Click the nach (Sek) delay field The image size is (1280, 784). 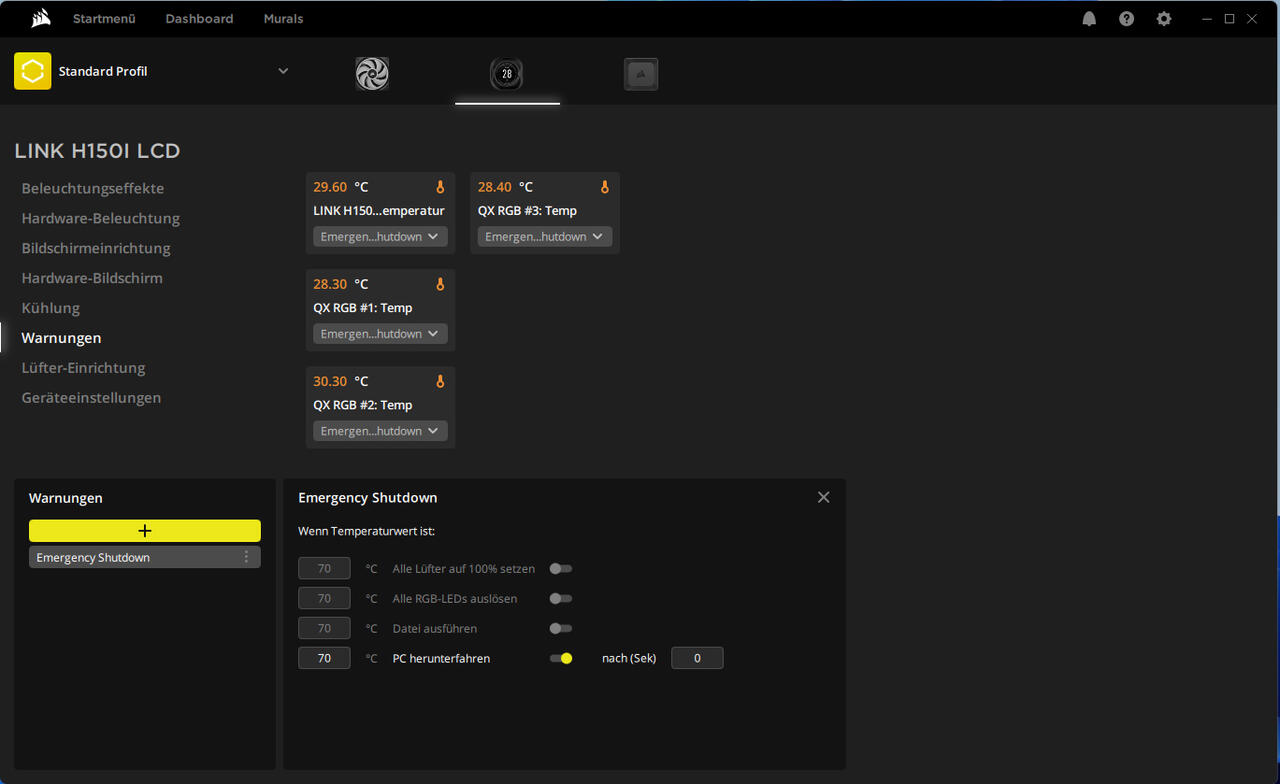(x=697, y=658)
